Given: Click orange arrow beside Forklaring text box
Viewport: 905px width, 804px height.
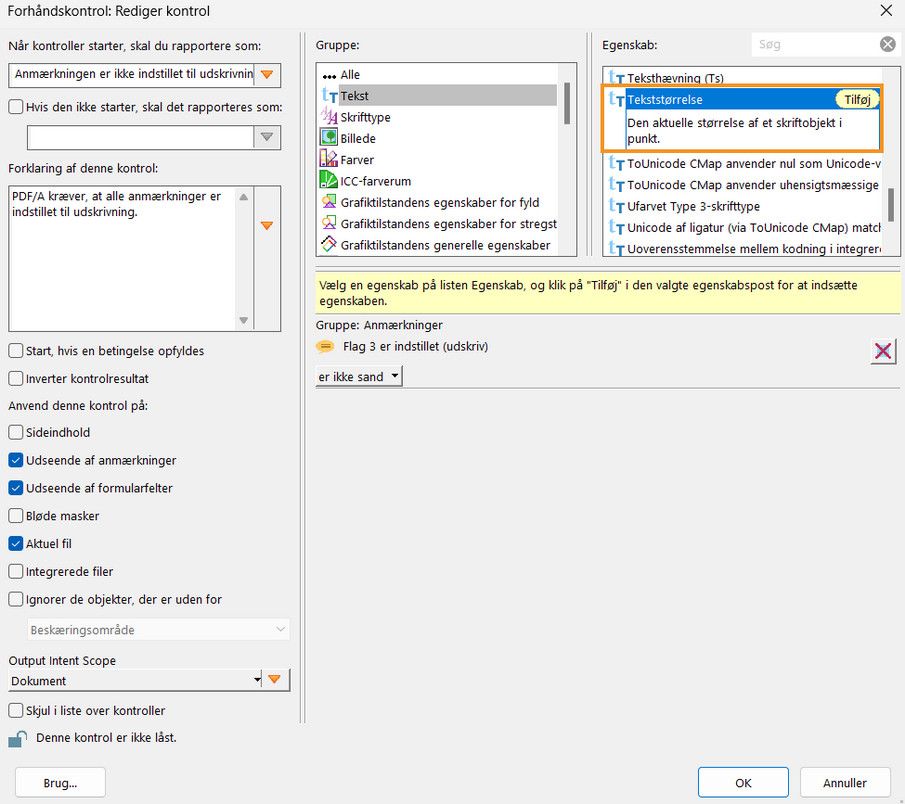Looking at the screenshot, I should (x=267, y=226).
